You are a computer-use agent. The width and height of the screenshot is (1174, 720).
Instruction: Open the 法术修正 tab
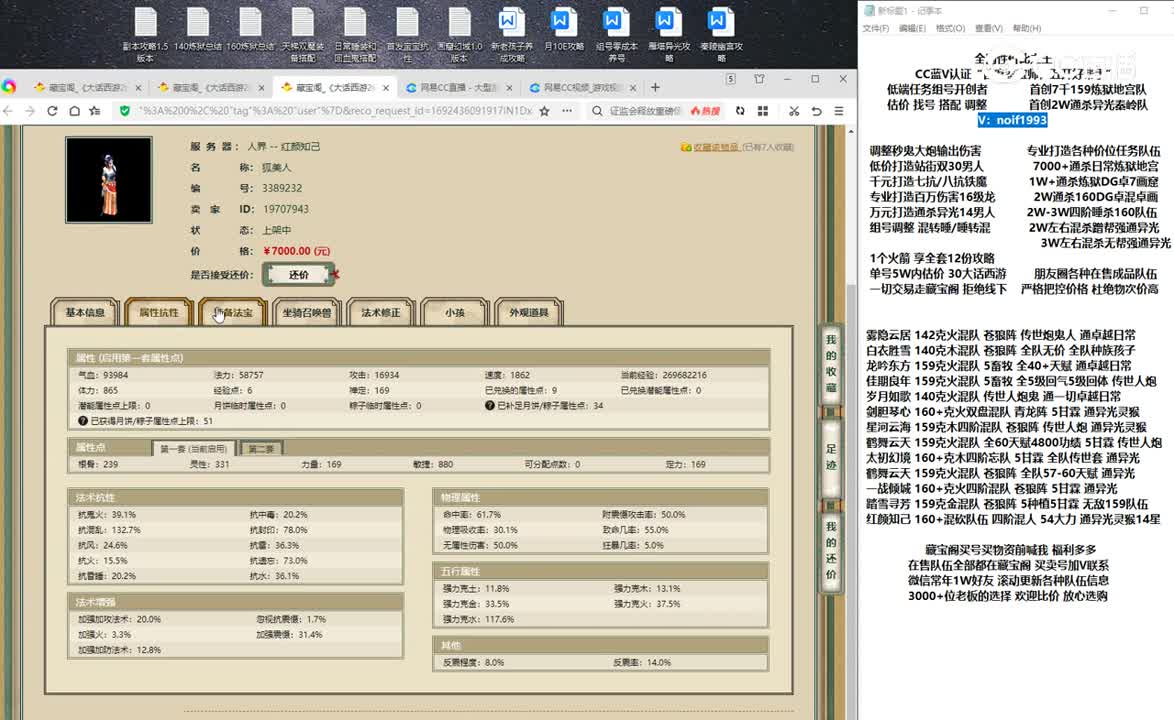(380, 312)
